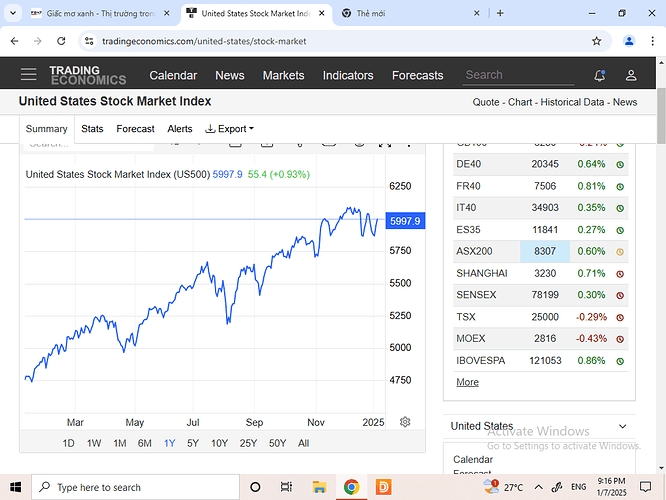Open Task View on the taskbar

[286, 487]
